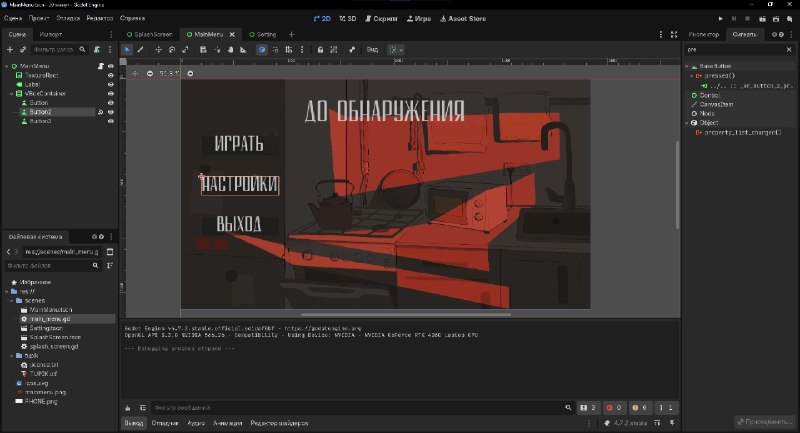
Task: Toggle smart snap in the viewport toolbar
Action: [x=262, y=49]
